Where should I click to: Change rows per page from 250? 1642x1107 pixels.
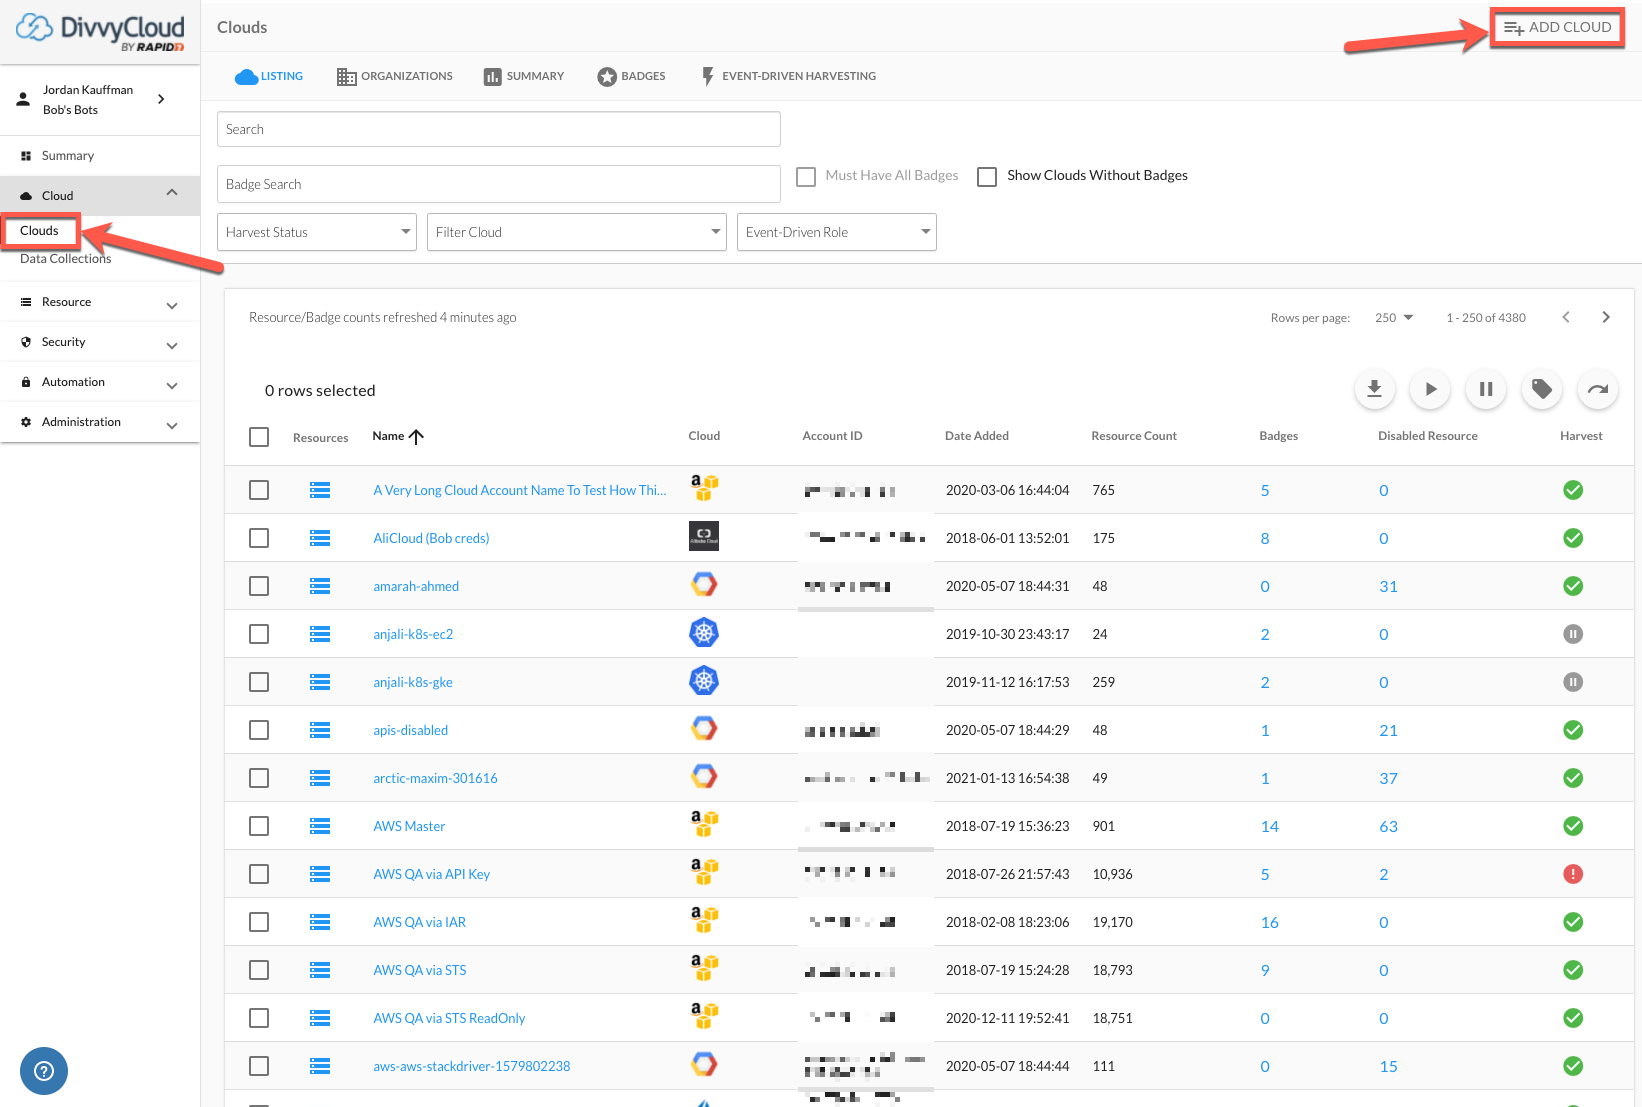[x=1394, y=317]
